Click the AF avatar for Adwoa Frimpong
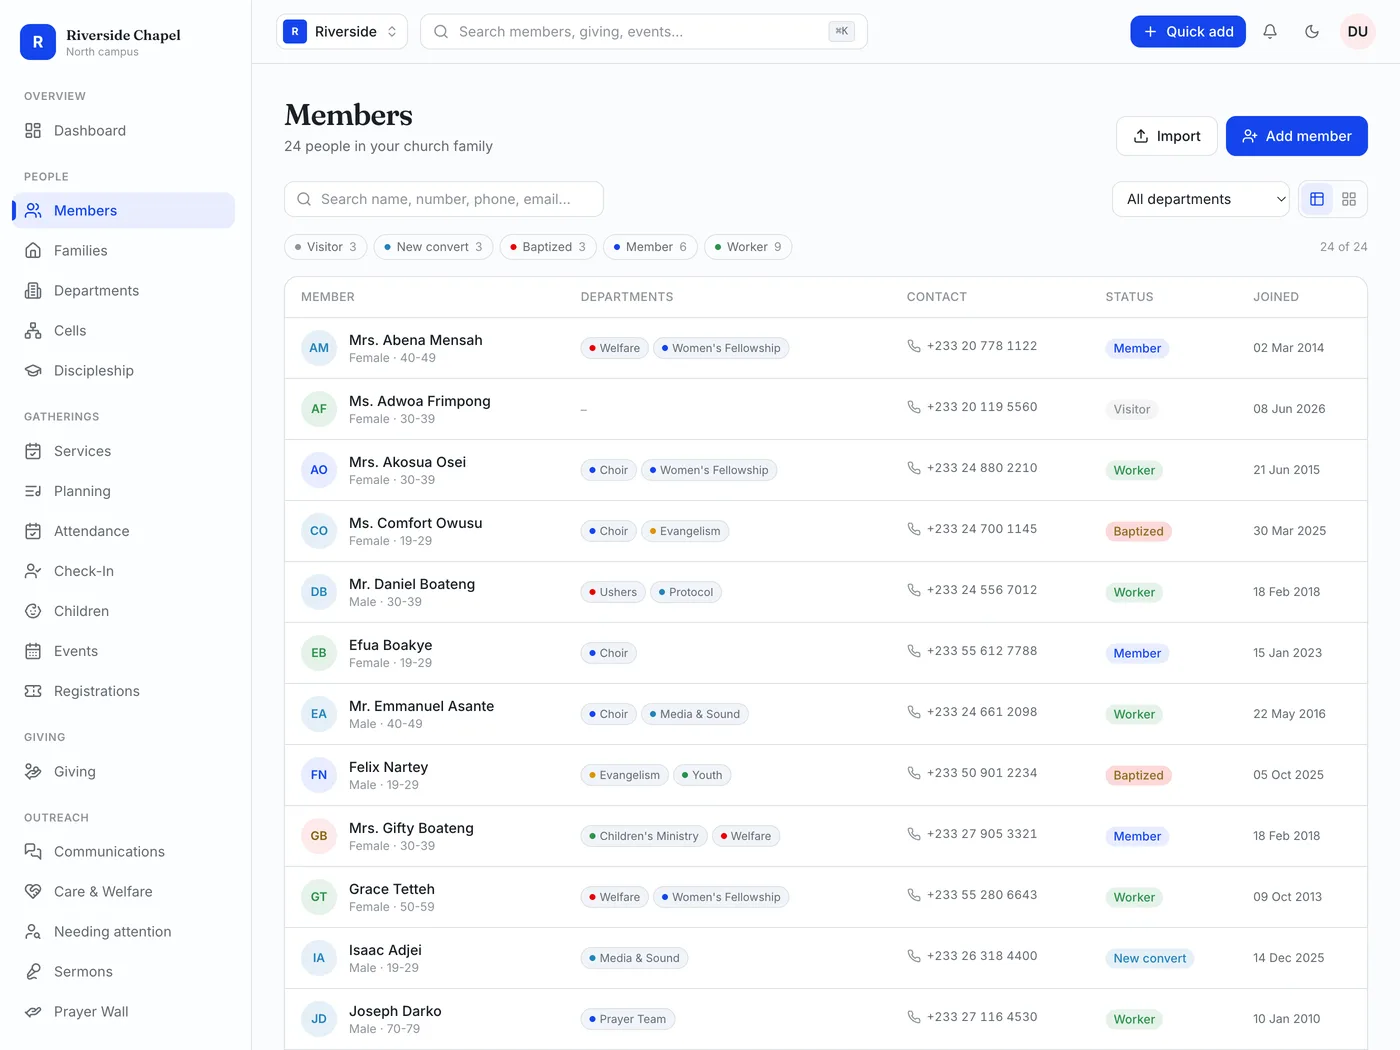1400x1050 pixels. [319, 409]
